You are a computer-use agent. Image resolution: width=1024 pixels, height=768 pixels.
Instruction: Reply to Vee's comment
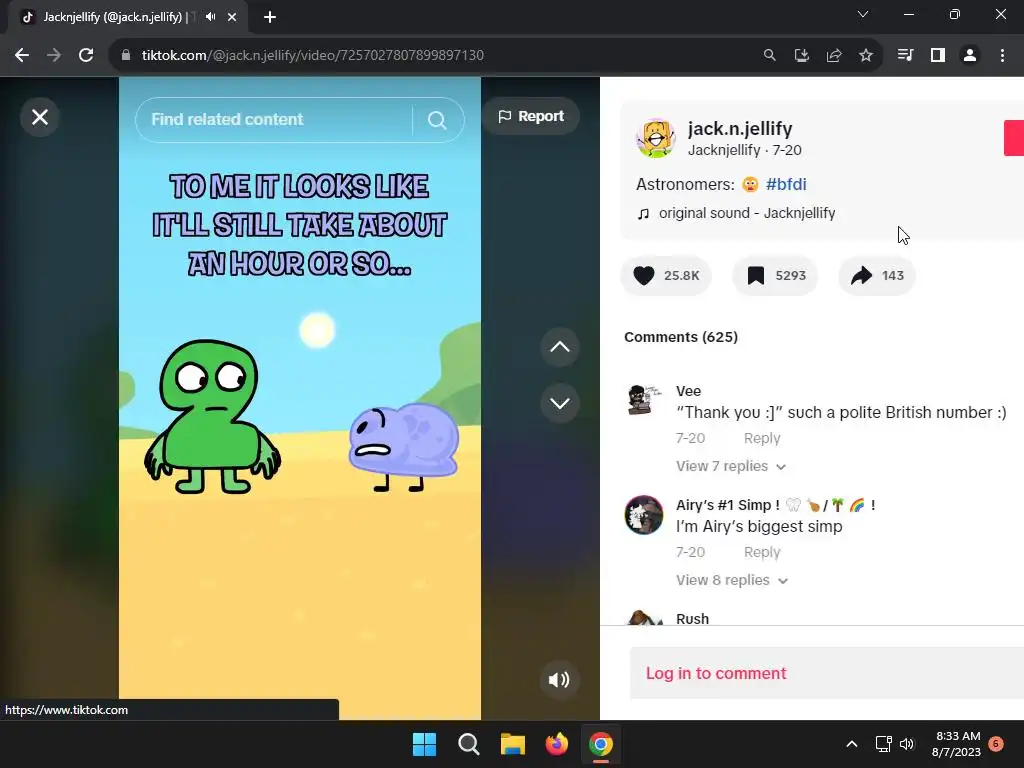tap(762, 438)
